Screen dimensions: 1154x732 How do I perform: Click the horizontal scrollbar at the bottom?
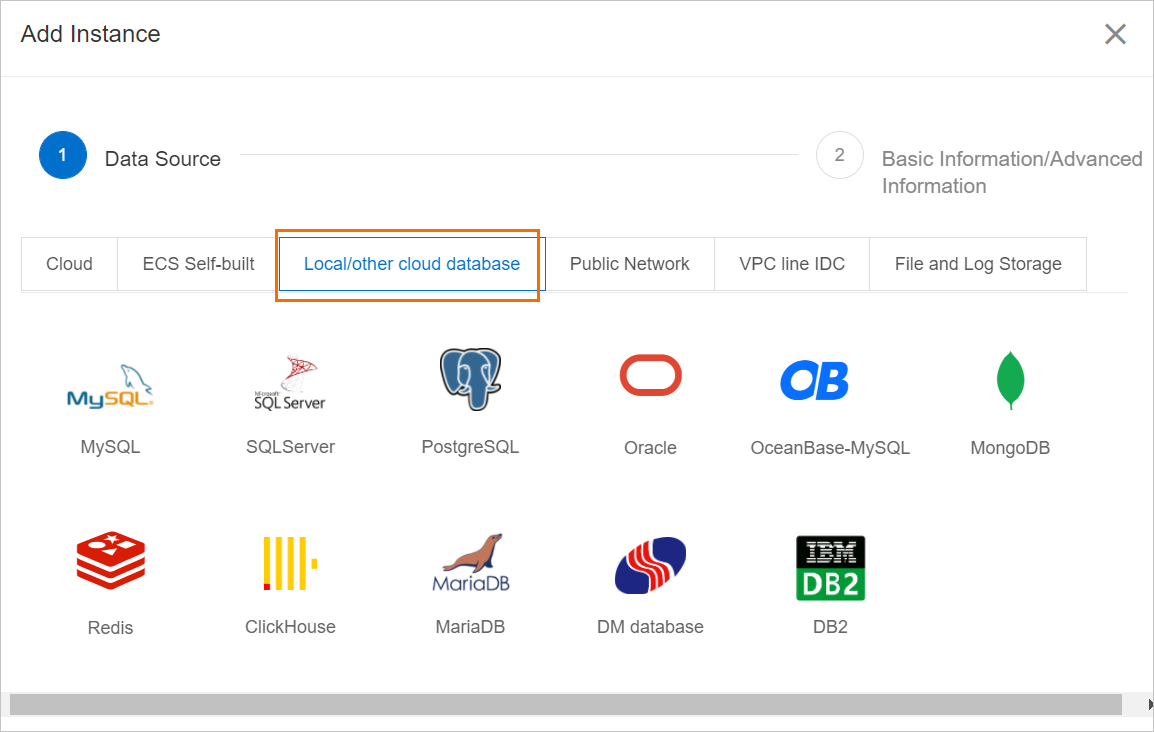565,704
